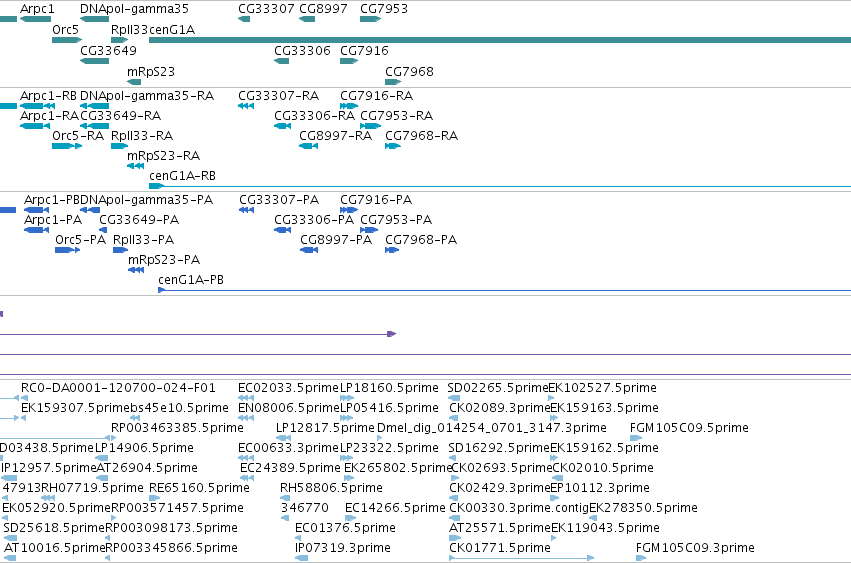Select the CG33649-PA protein label
The width and height of the screenshot is (851, 563).
139,220
